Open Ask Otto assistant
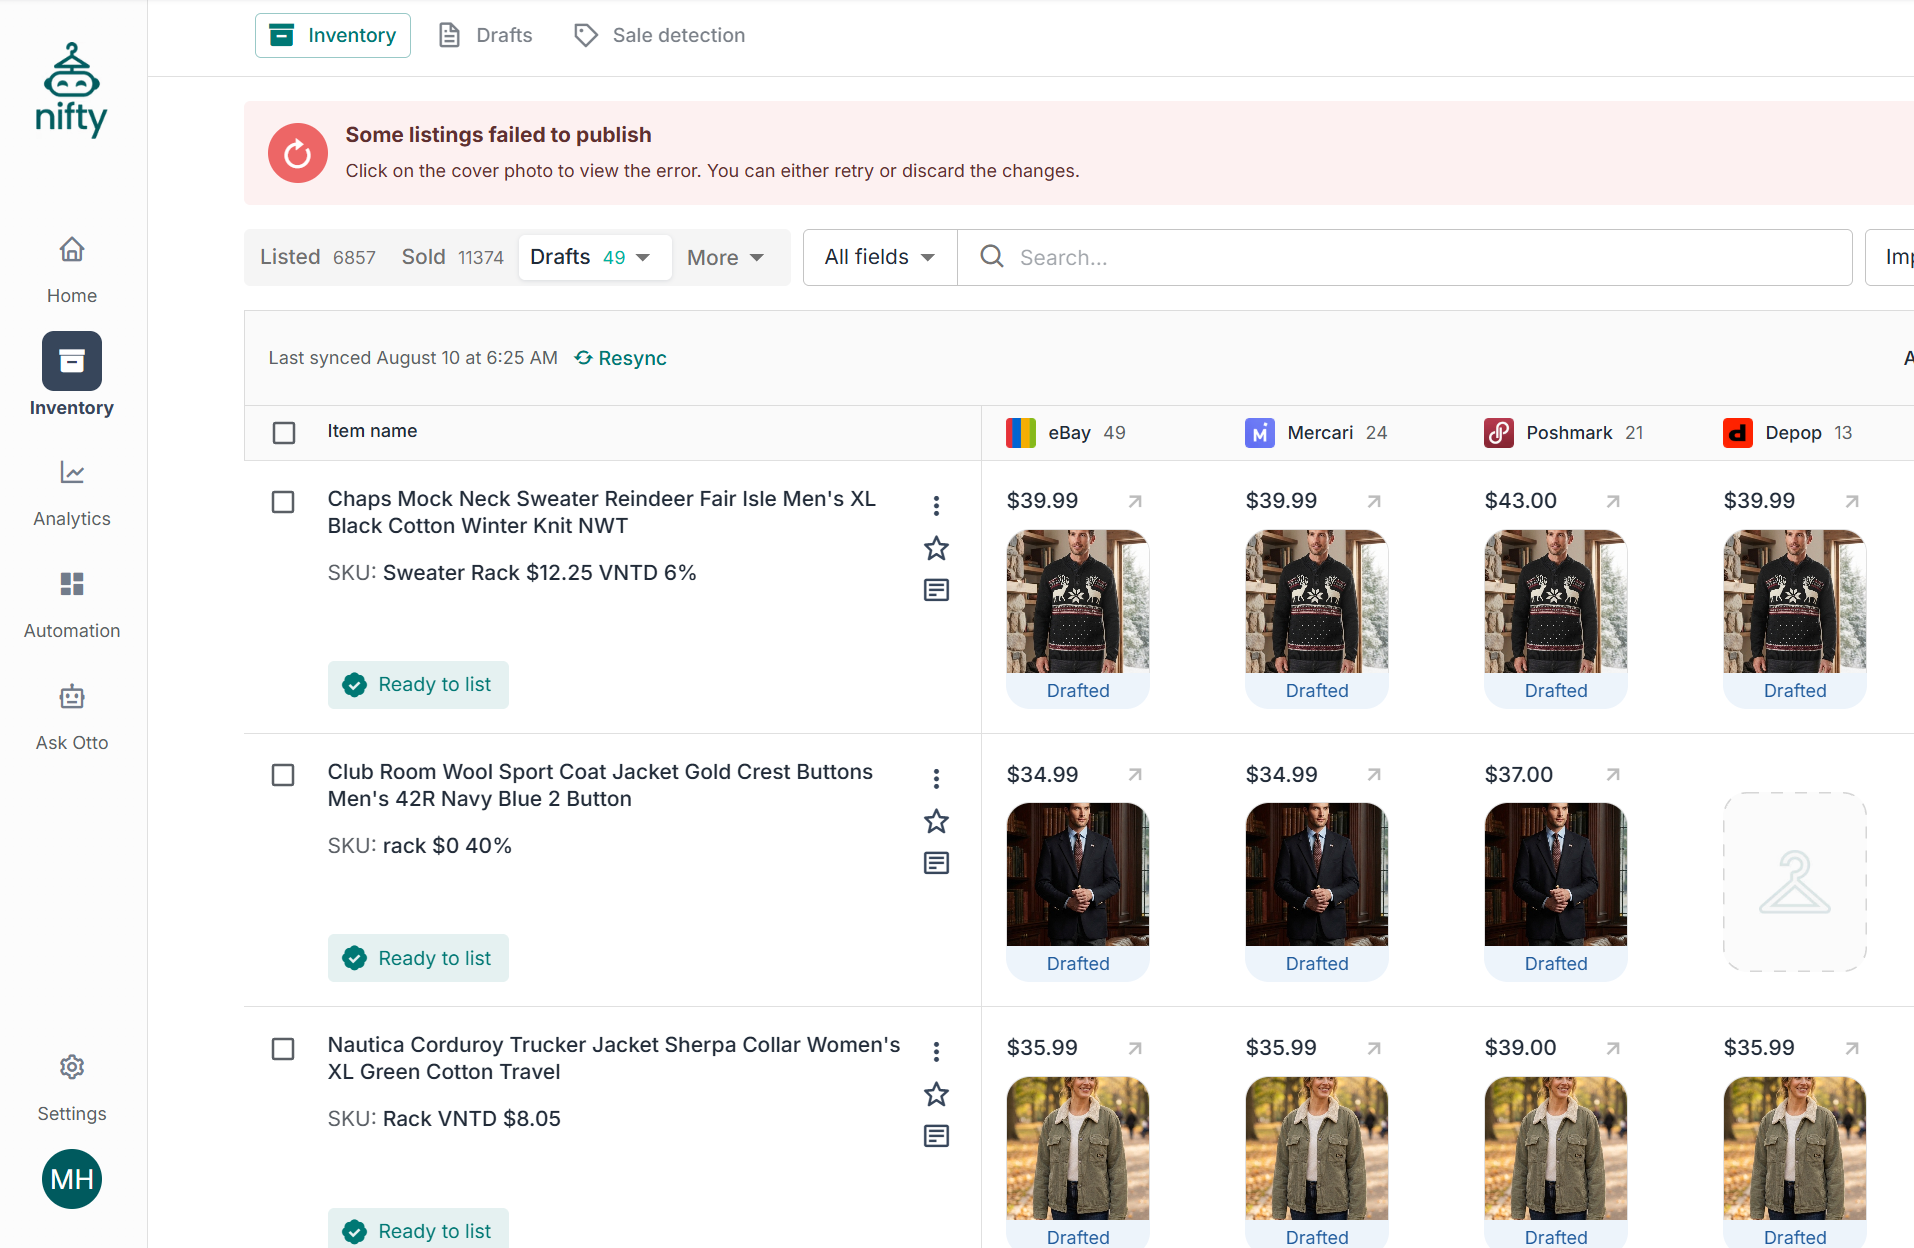 [x=72, y=716]
